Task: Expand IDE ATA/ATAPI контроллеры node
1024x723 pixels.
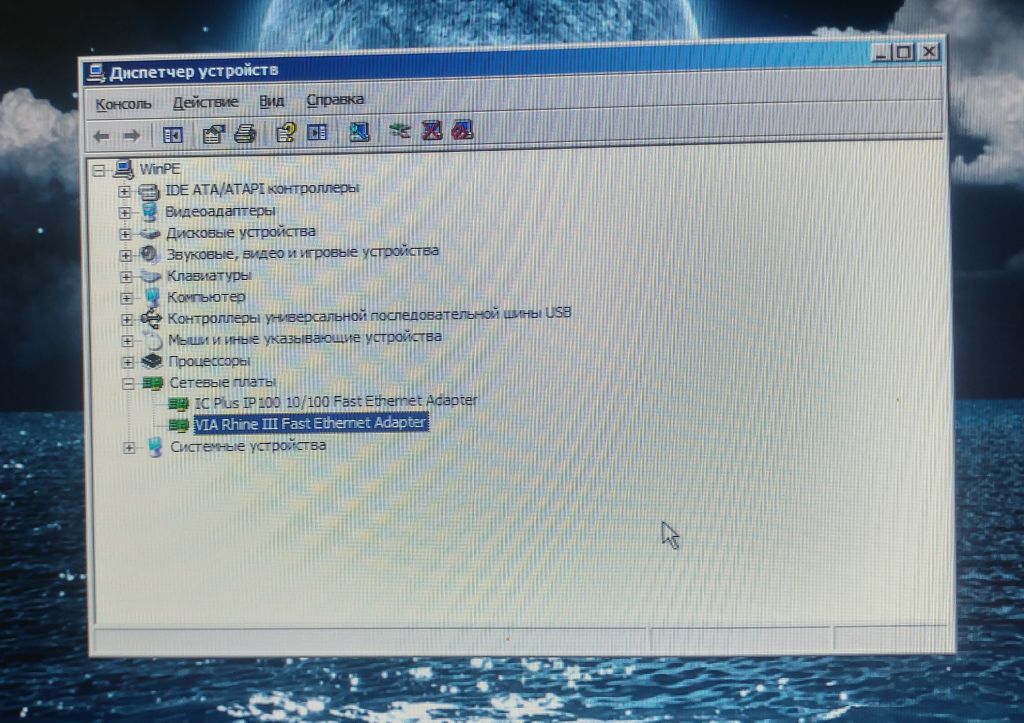Action: pos(124,191)
